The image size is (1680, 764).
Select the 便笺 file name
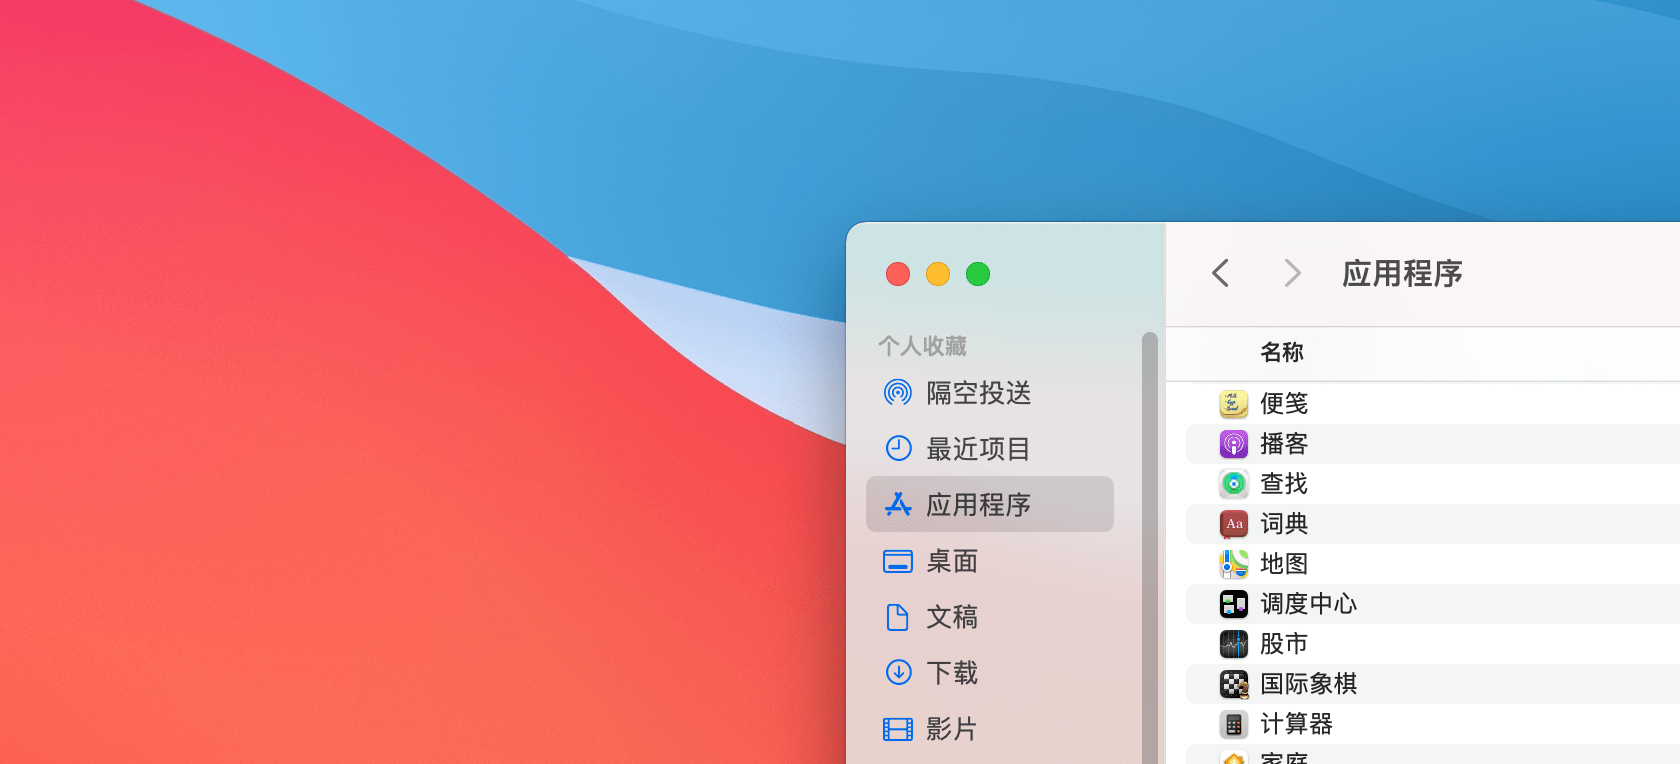[x=1284, y=403]
